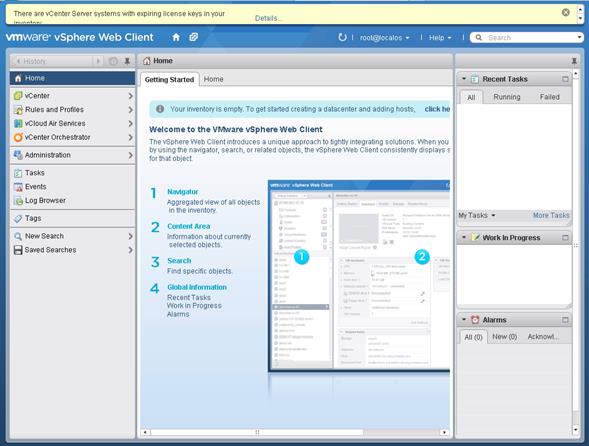Click the Events icon in the navigator
This screenshot has width=589, height=446.
pyautogui.click(x=18, y=187)
